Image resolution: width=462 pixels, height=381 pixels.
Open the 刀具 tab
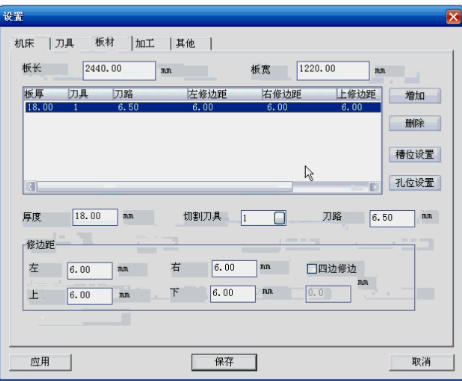(x=65, y=43)
